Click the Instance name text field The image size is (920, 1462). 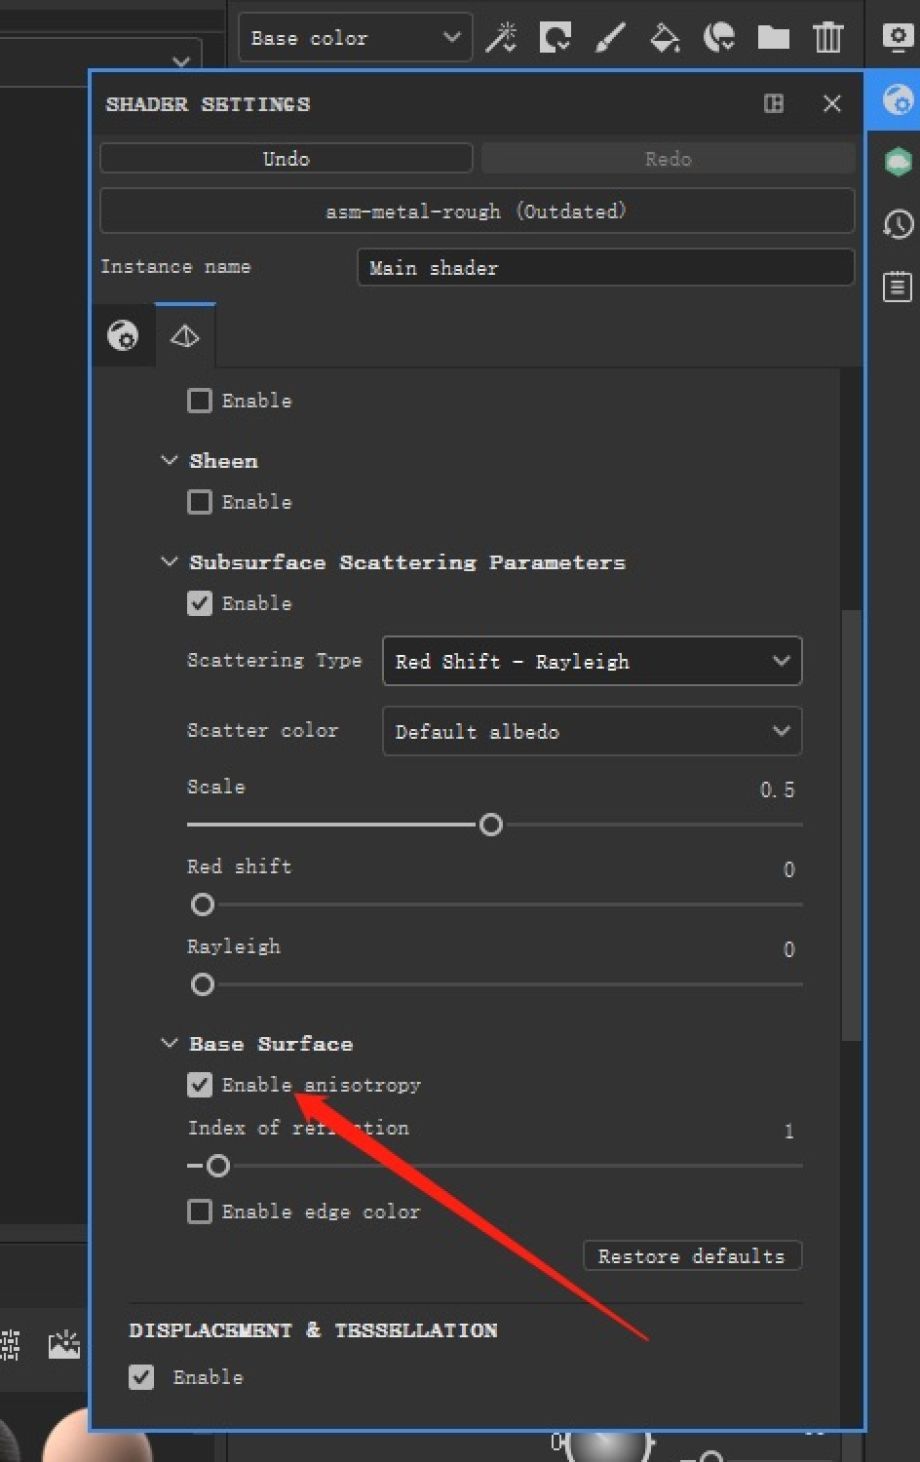click(605, 268)
